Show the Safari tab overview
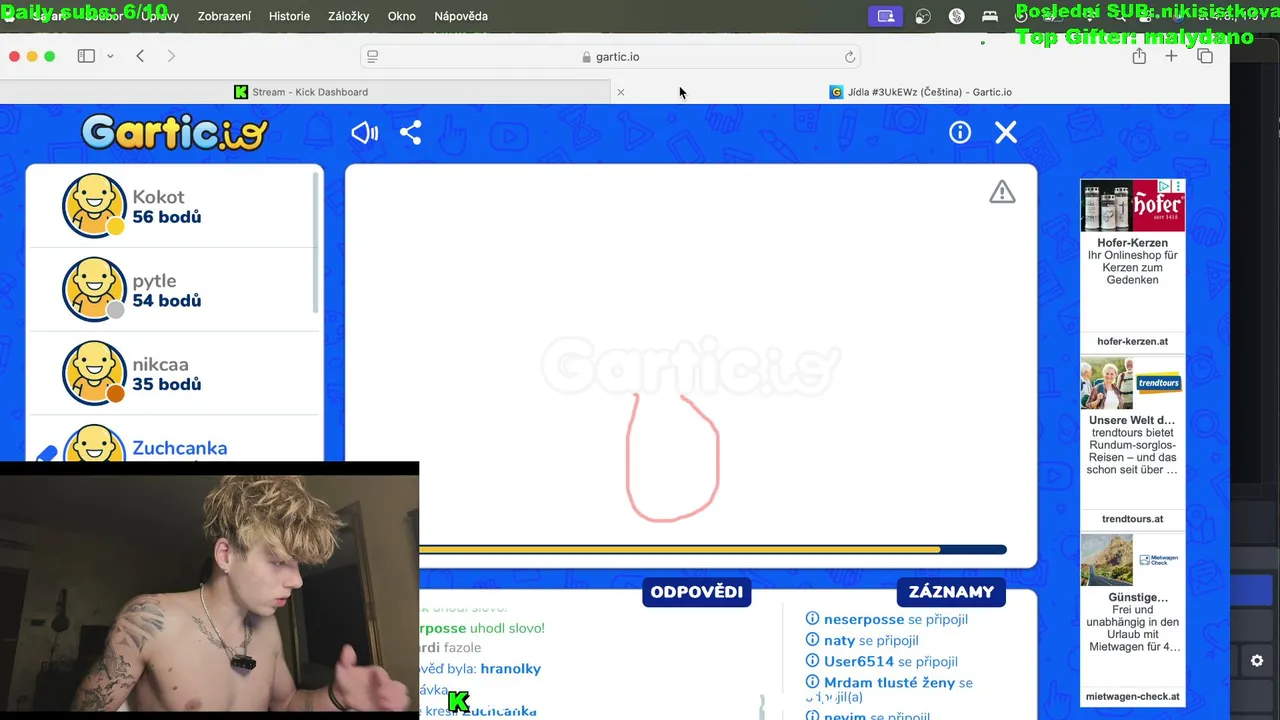 click(1205, 57)
